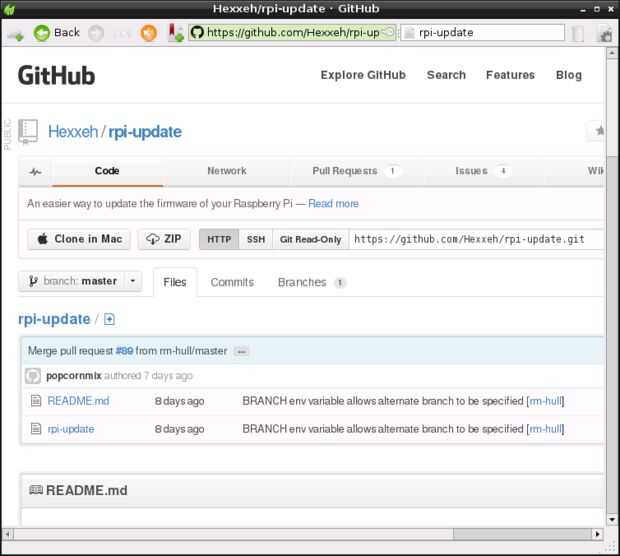Open popcornmix author link

74,376
